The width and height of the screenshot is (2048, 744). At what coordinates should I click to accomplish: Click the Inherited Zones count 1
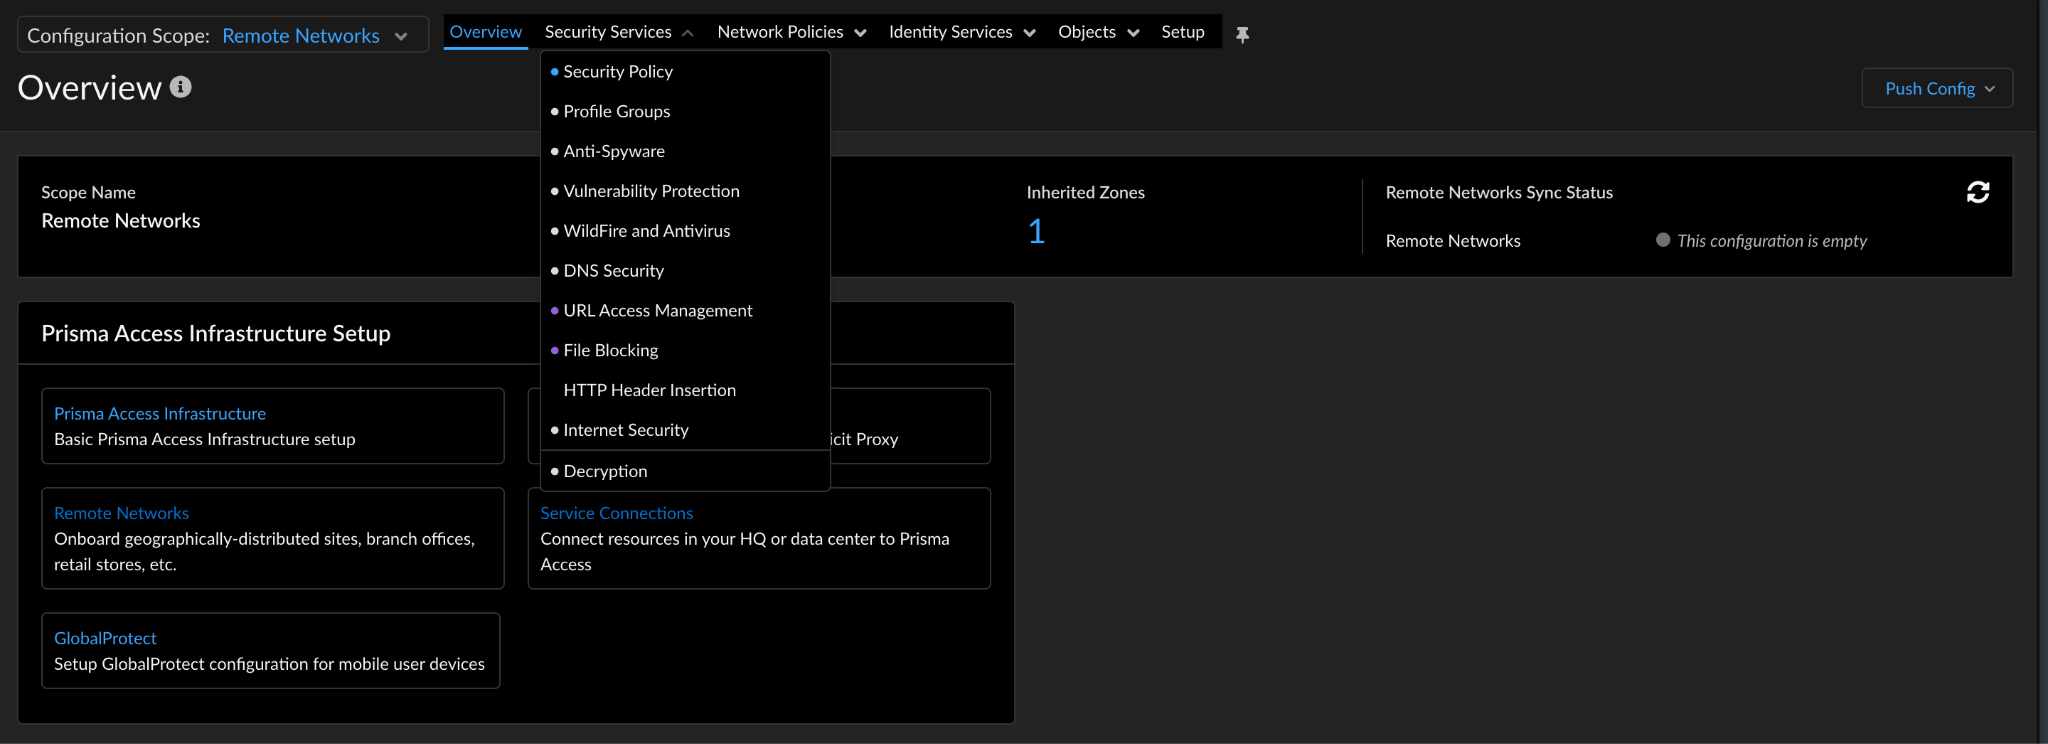(1036, 232)
